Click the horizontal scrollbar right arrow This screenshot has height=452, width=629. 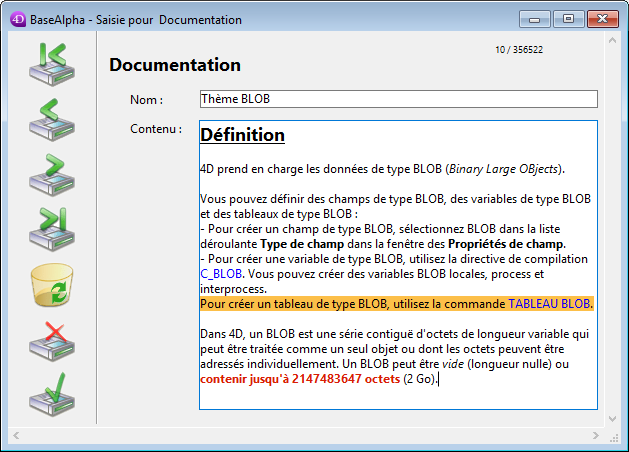596,436
